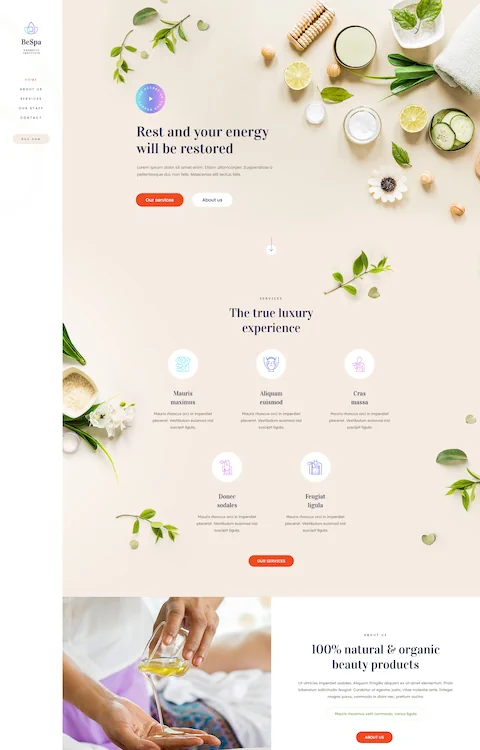The width and height of the screenshot is (480, 750).
Task: Play the circular video button
Action: click(151, 99)
